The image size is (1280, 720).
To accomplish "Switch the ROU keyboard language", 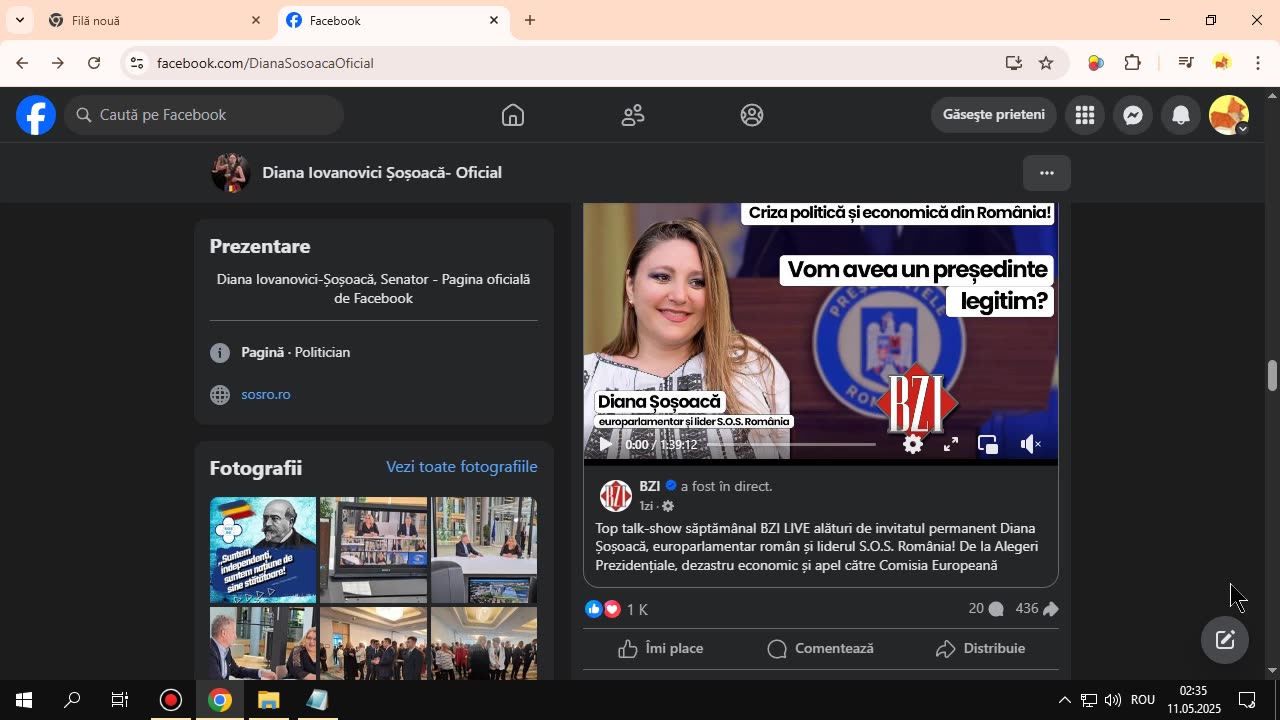I will tap(1143, 700).
